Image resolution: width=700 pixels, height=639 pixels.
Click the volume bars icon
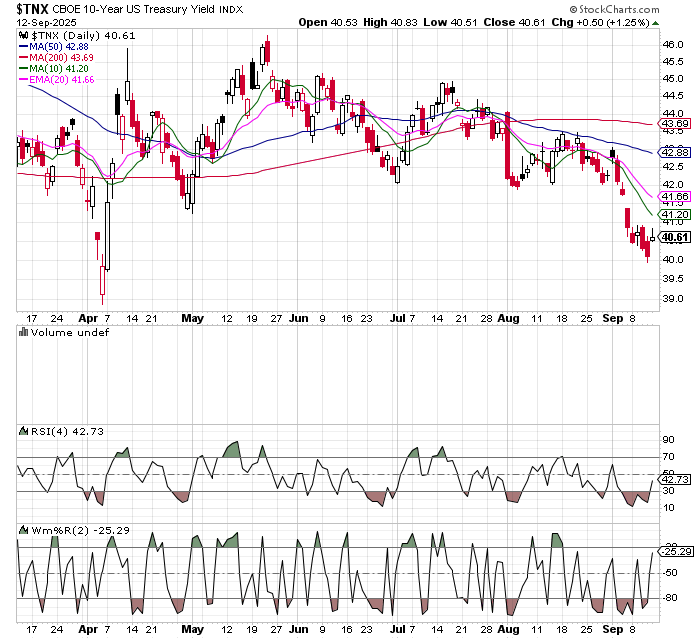coord(24,332)
